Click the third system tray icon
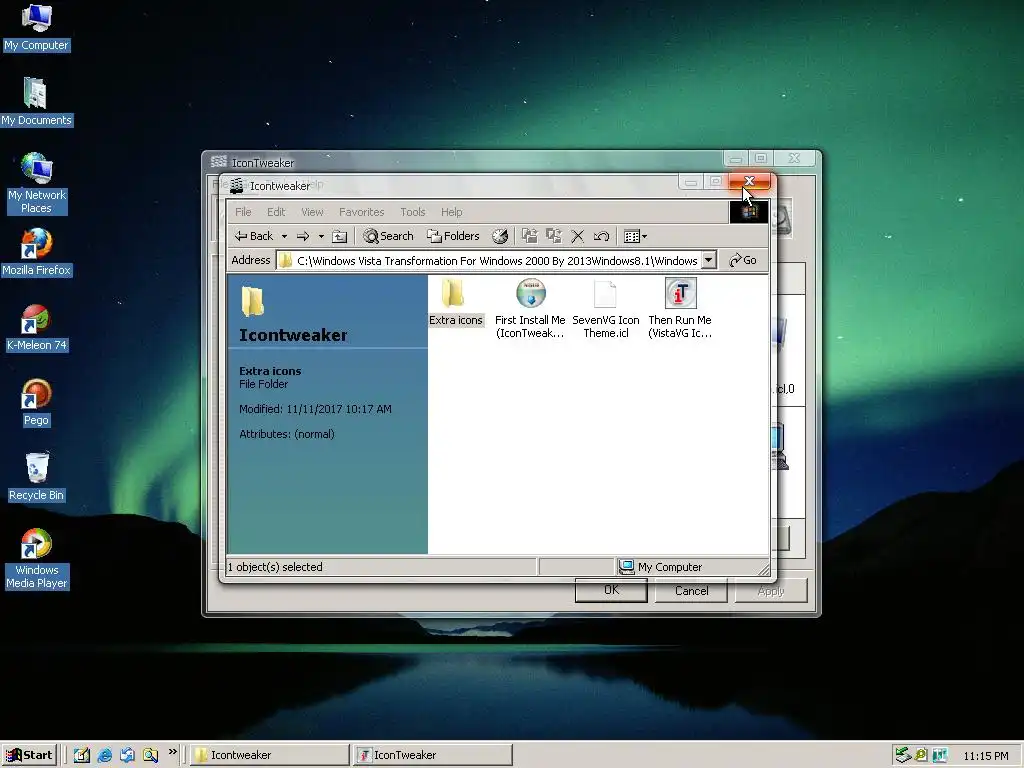Image resolution: width=1024 pixels, height=768 pixels. pos(940,755)
